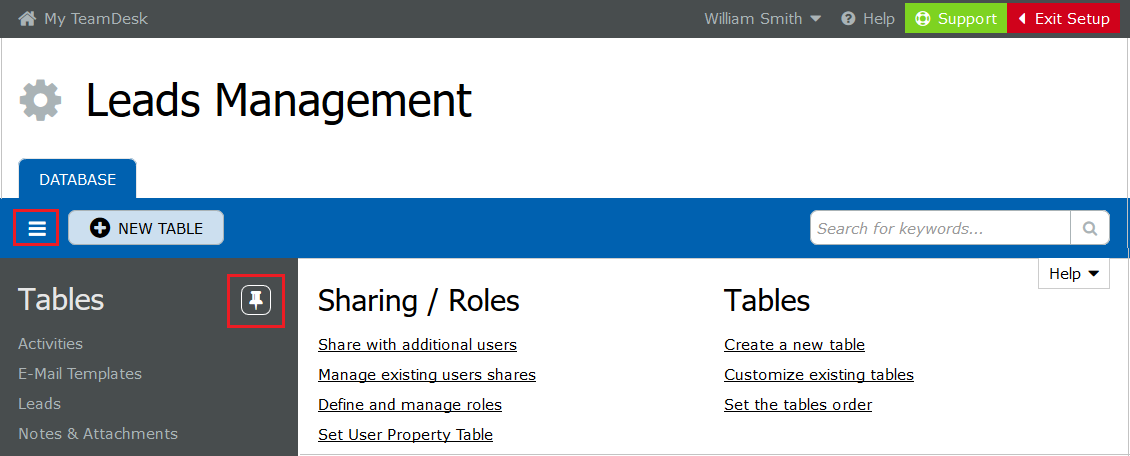Click Set User Property Table link

(406, 434)
